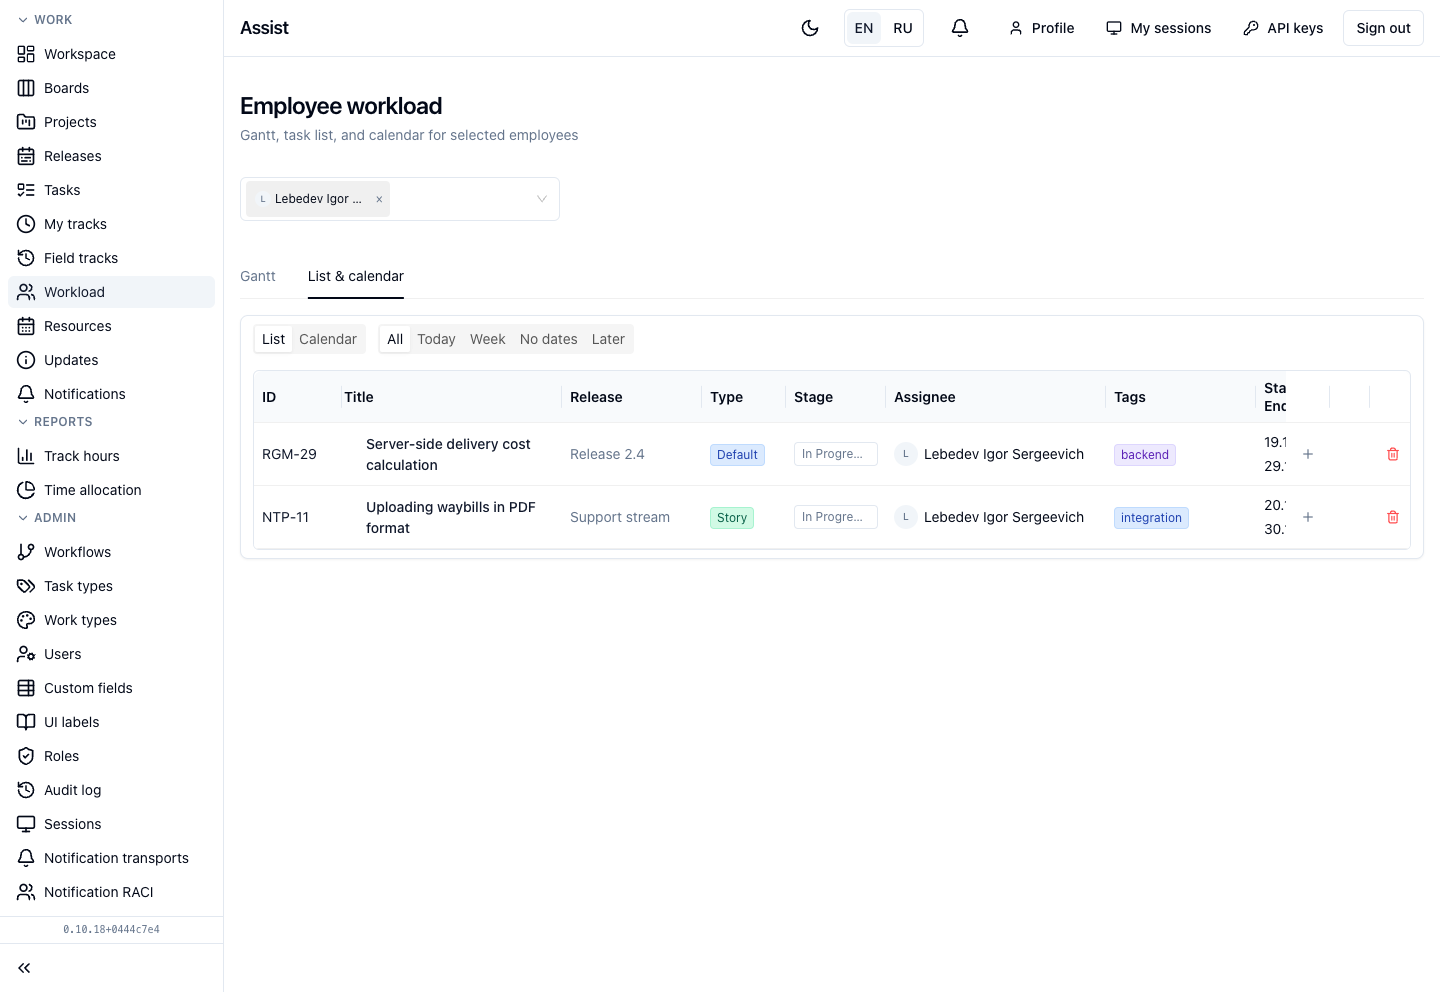Switch to List view
The height and width of the screenshot is (992, 1440).
273,339
